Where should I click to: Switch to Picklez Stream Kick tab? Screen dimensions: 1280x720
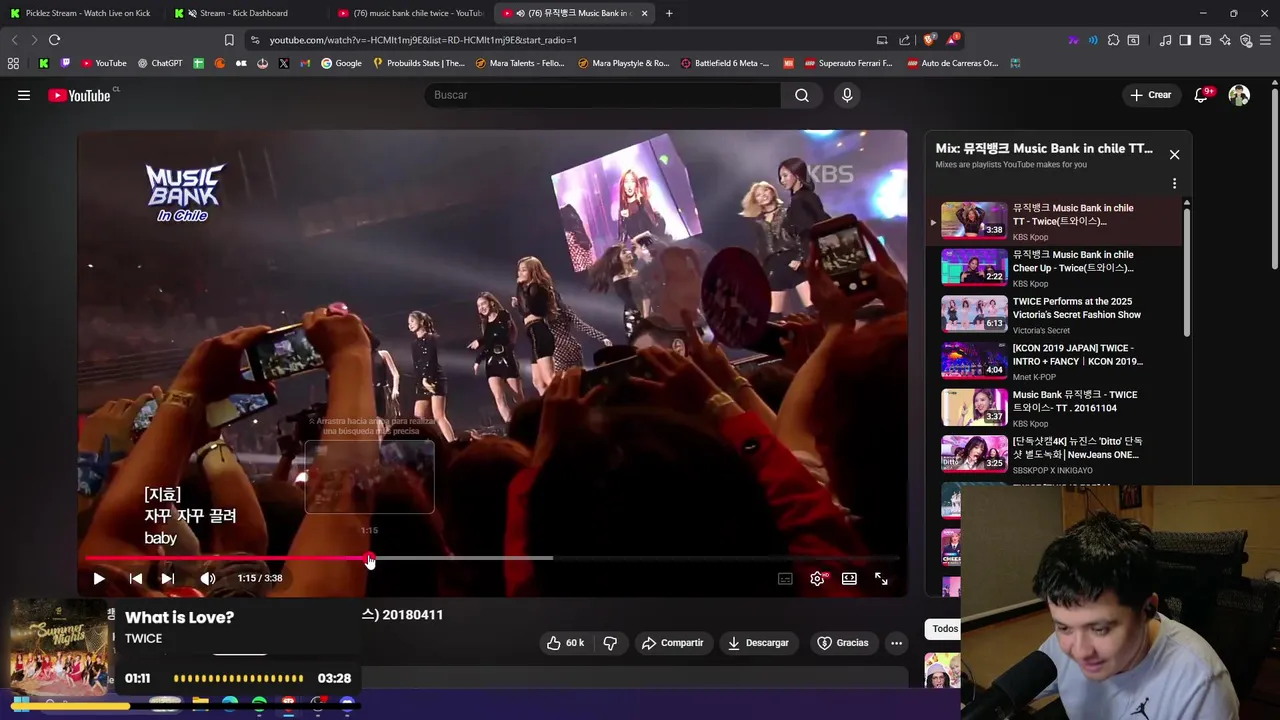[x=80, y=13]
